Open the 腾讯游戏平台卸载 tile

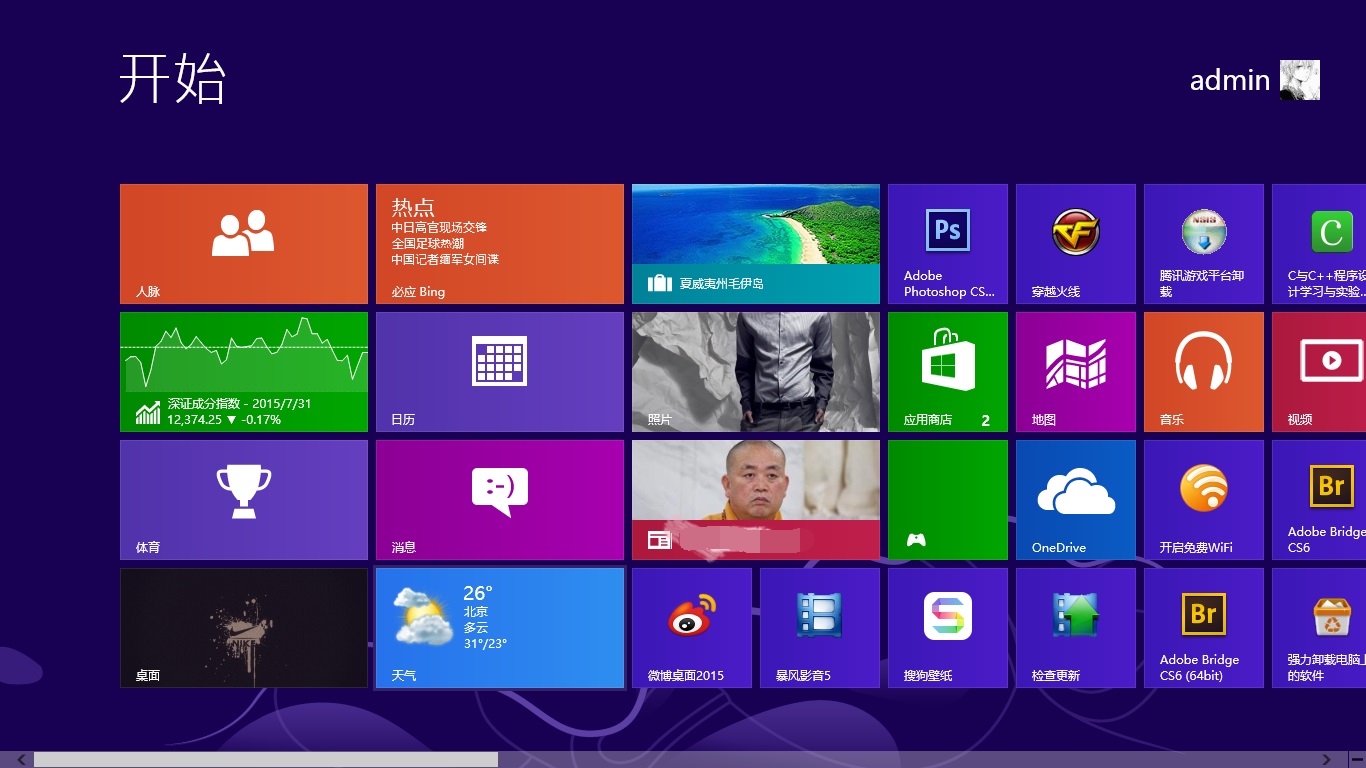(1203, 243)
